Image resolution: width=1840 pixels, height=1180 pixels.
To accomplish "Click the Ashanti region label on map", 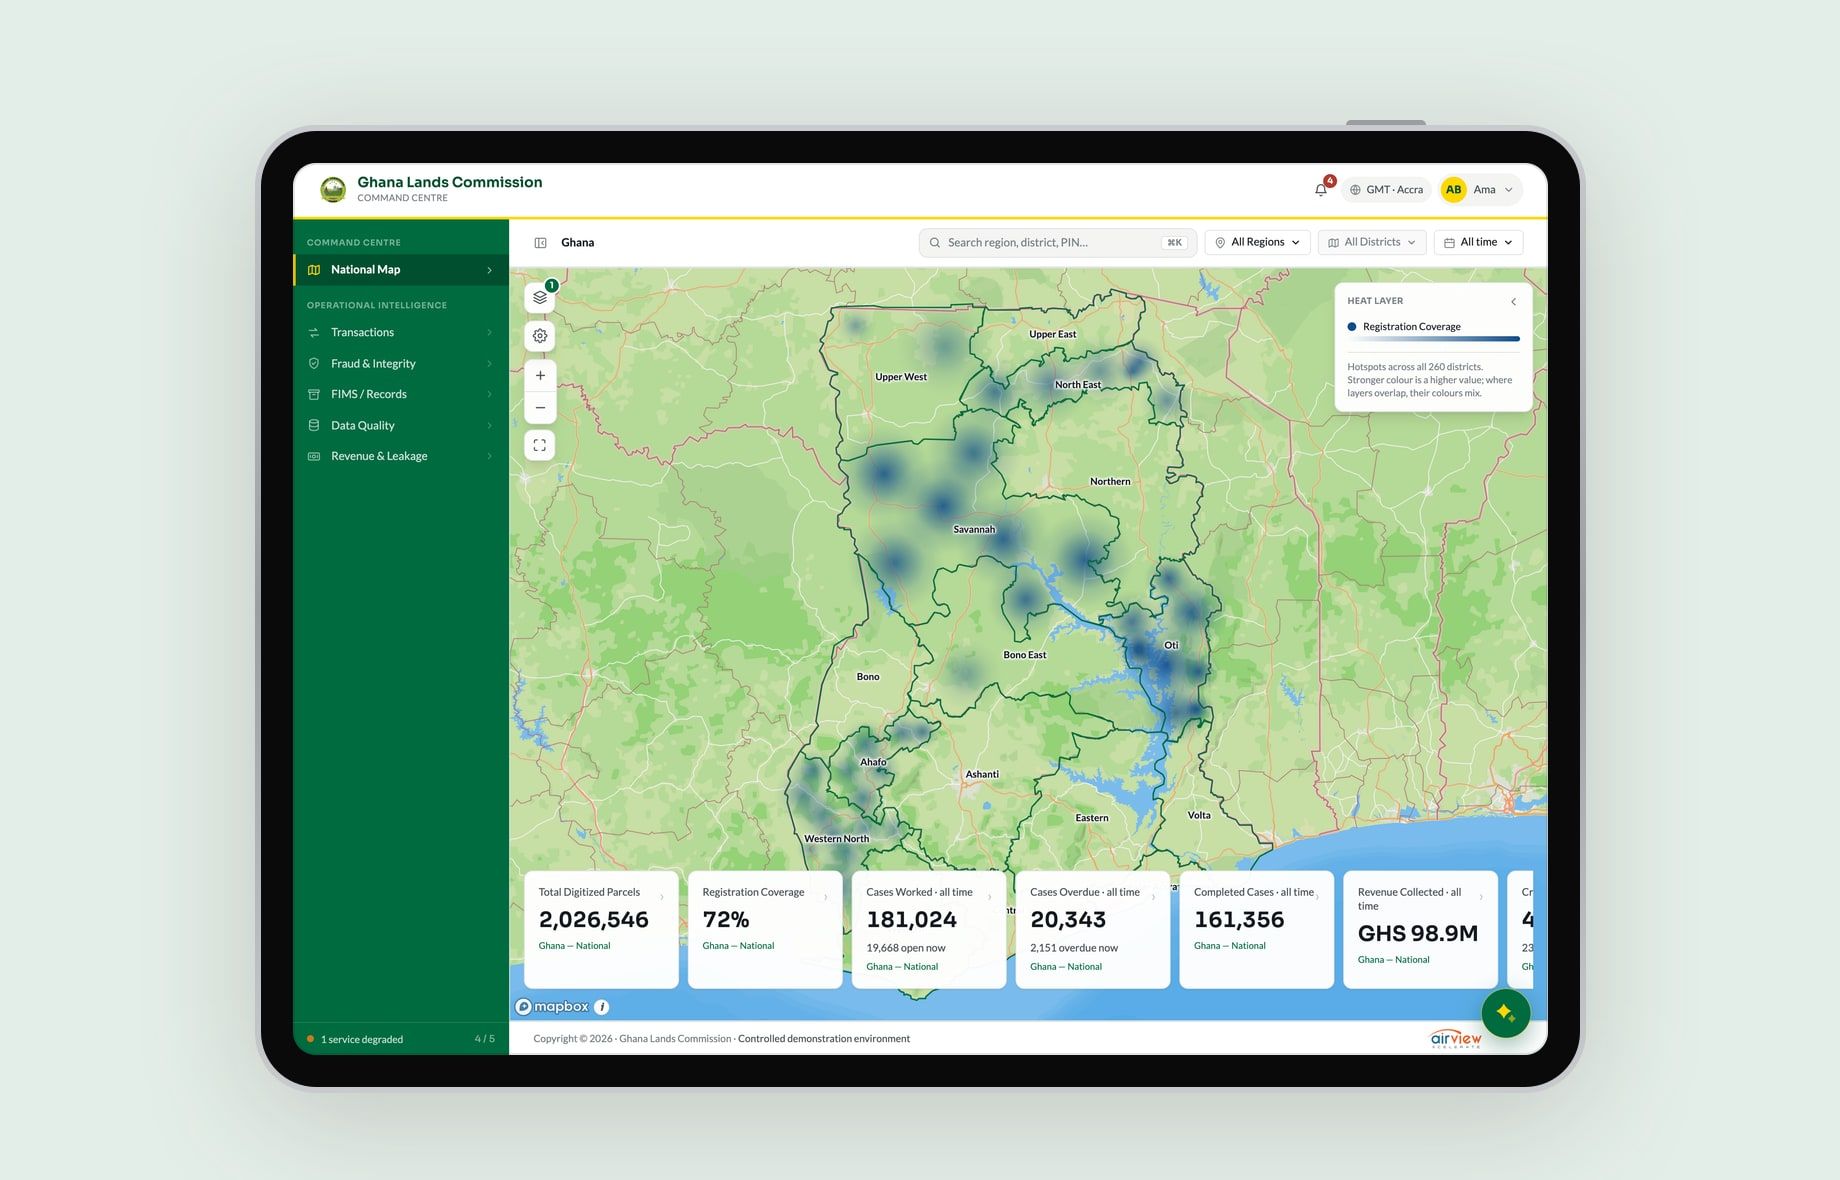I will (982, 775).
